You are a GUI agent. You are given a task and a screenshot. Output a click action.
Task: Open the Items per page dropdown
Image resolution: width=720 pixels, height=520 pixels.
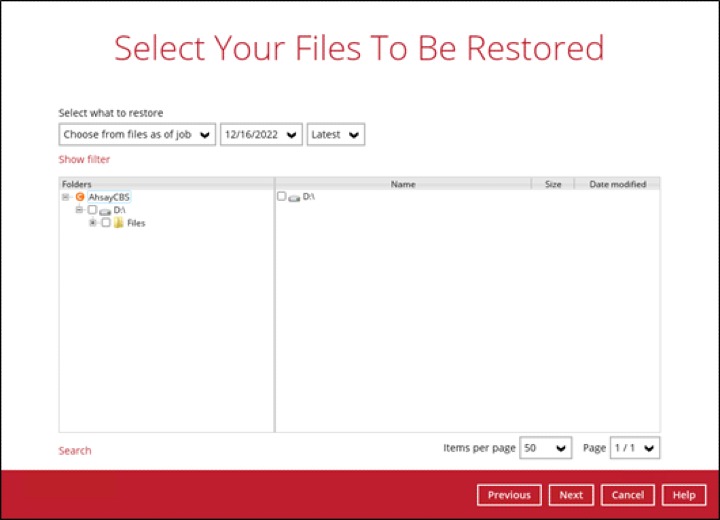(546, 448)
